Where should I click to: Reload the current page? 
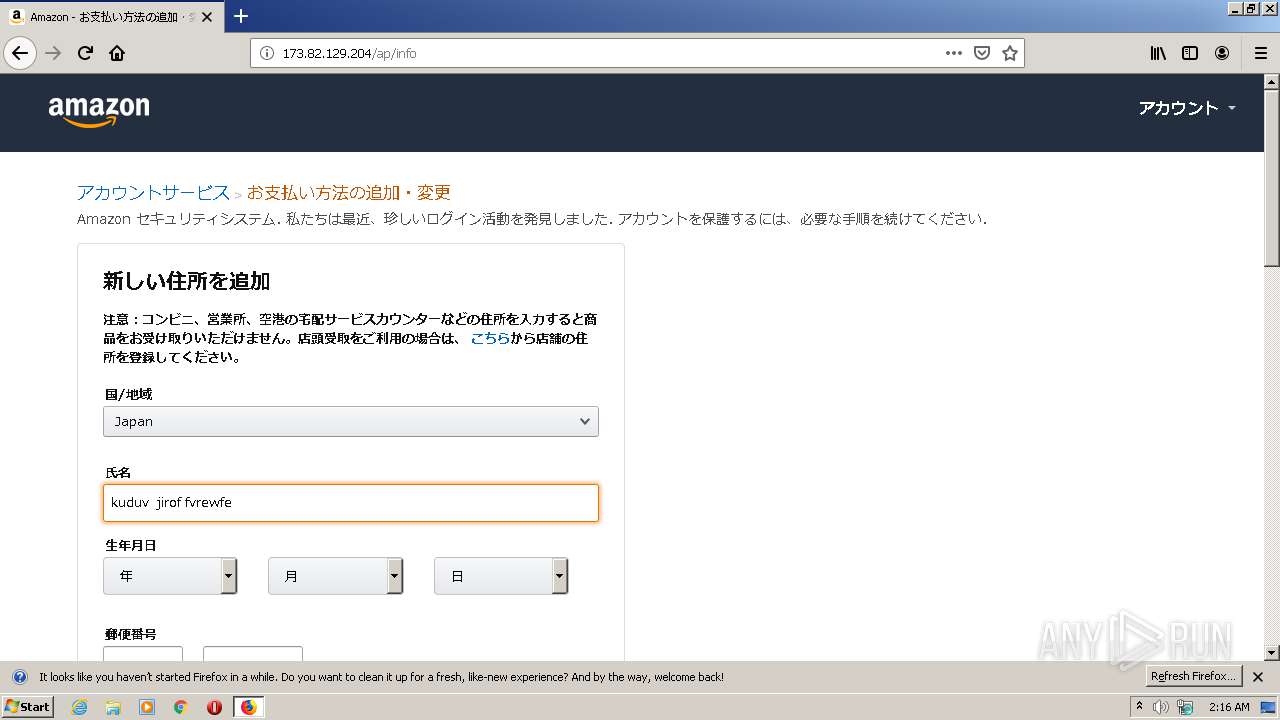pos(85,53)
